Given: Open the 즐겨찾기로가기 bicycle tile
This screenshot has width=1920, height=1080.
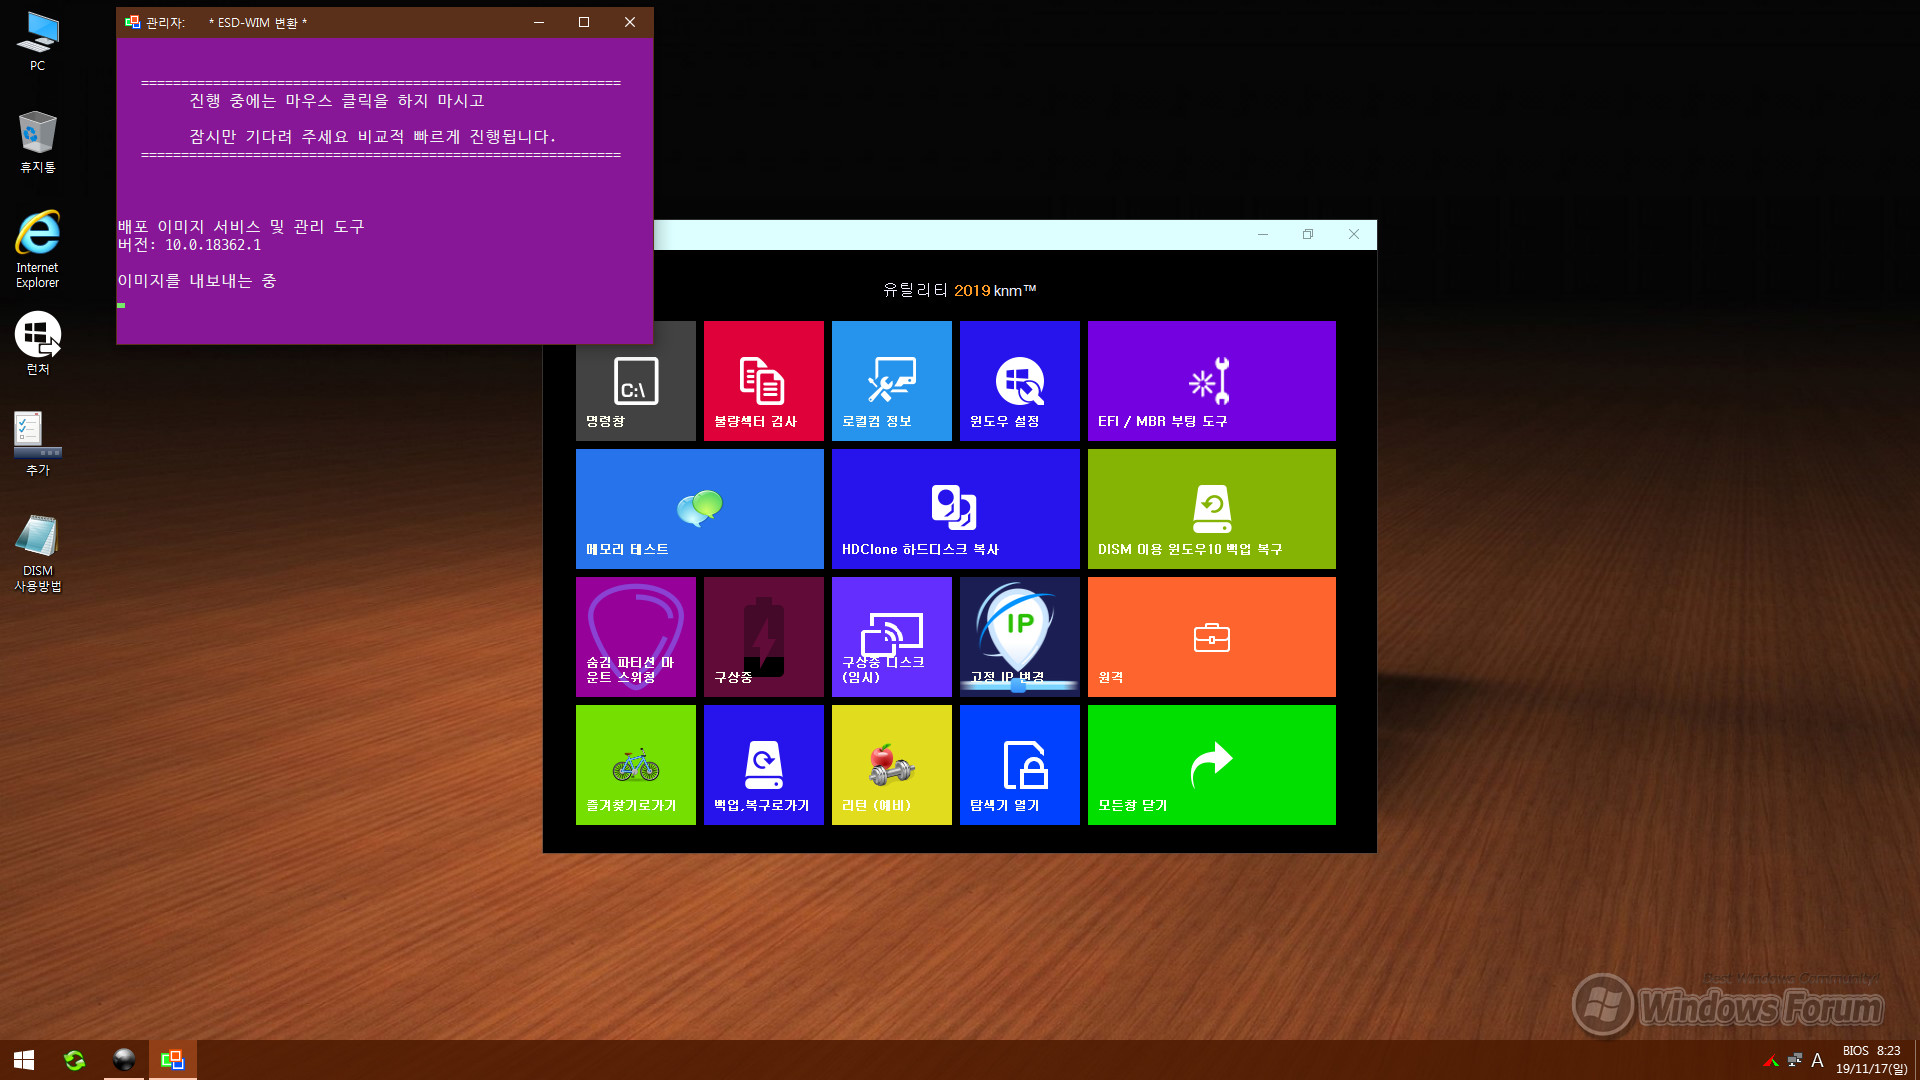Looking at the screenshot, I should pyautogui.click(x=635, y=765).
